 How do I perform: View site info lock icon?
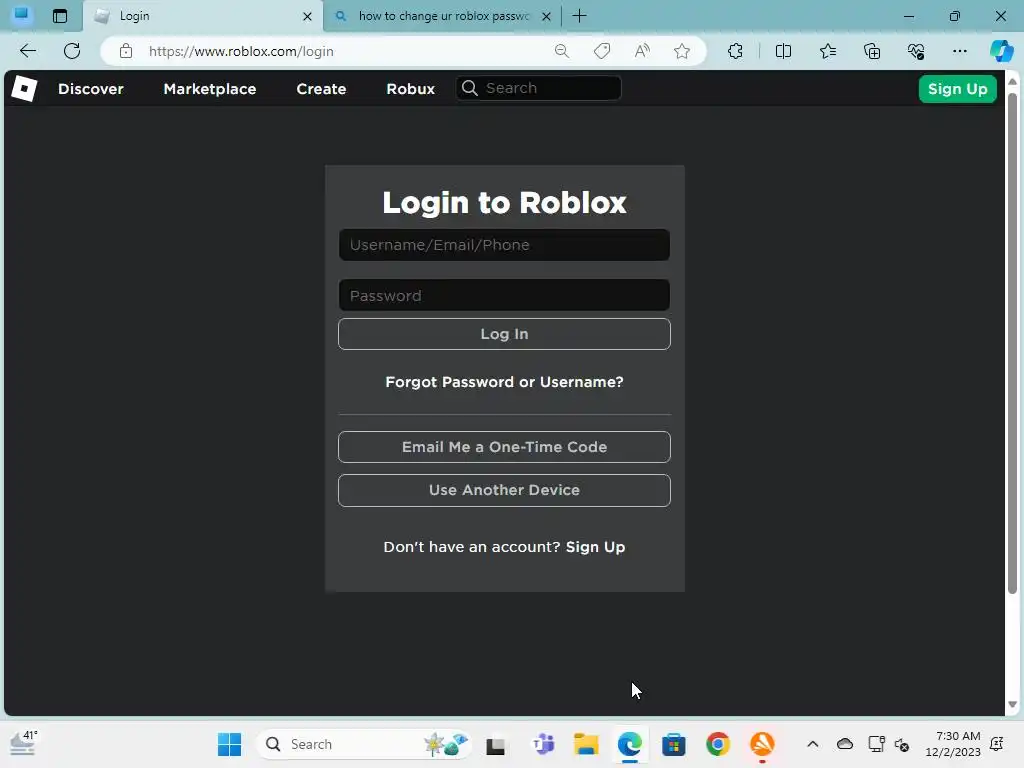[x=126, y=51]
